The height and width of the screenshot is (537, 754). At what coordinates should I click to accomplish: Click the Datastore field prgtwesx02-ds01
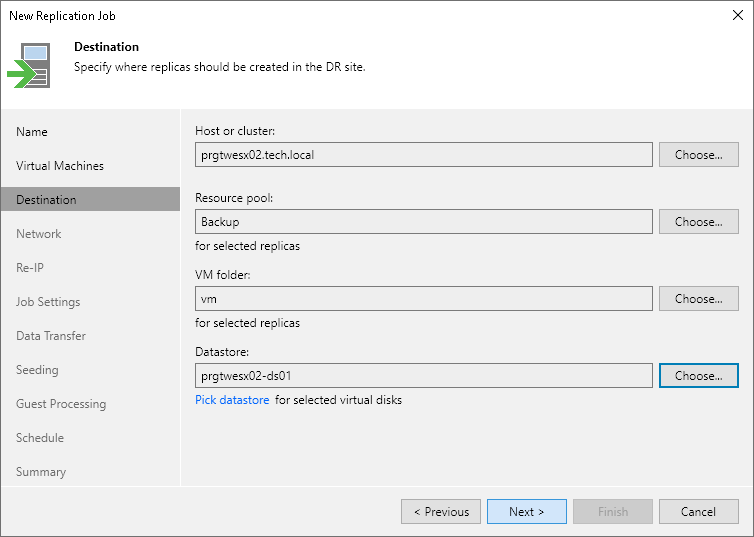point(424,375)
